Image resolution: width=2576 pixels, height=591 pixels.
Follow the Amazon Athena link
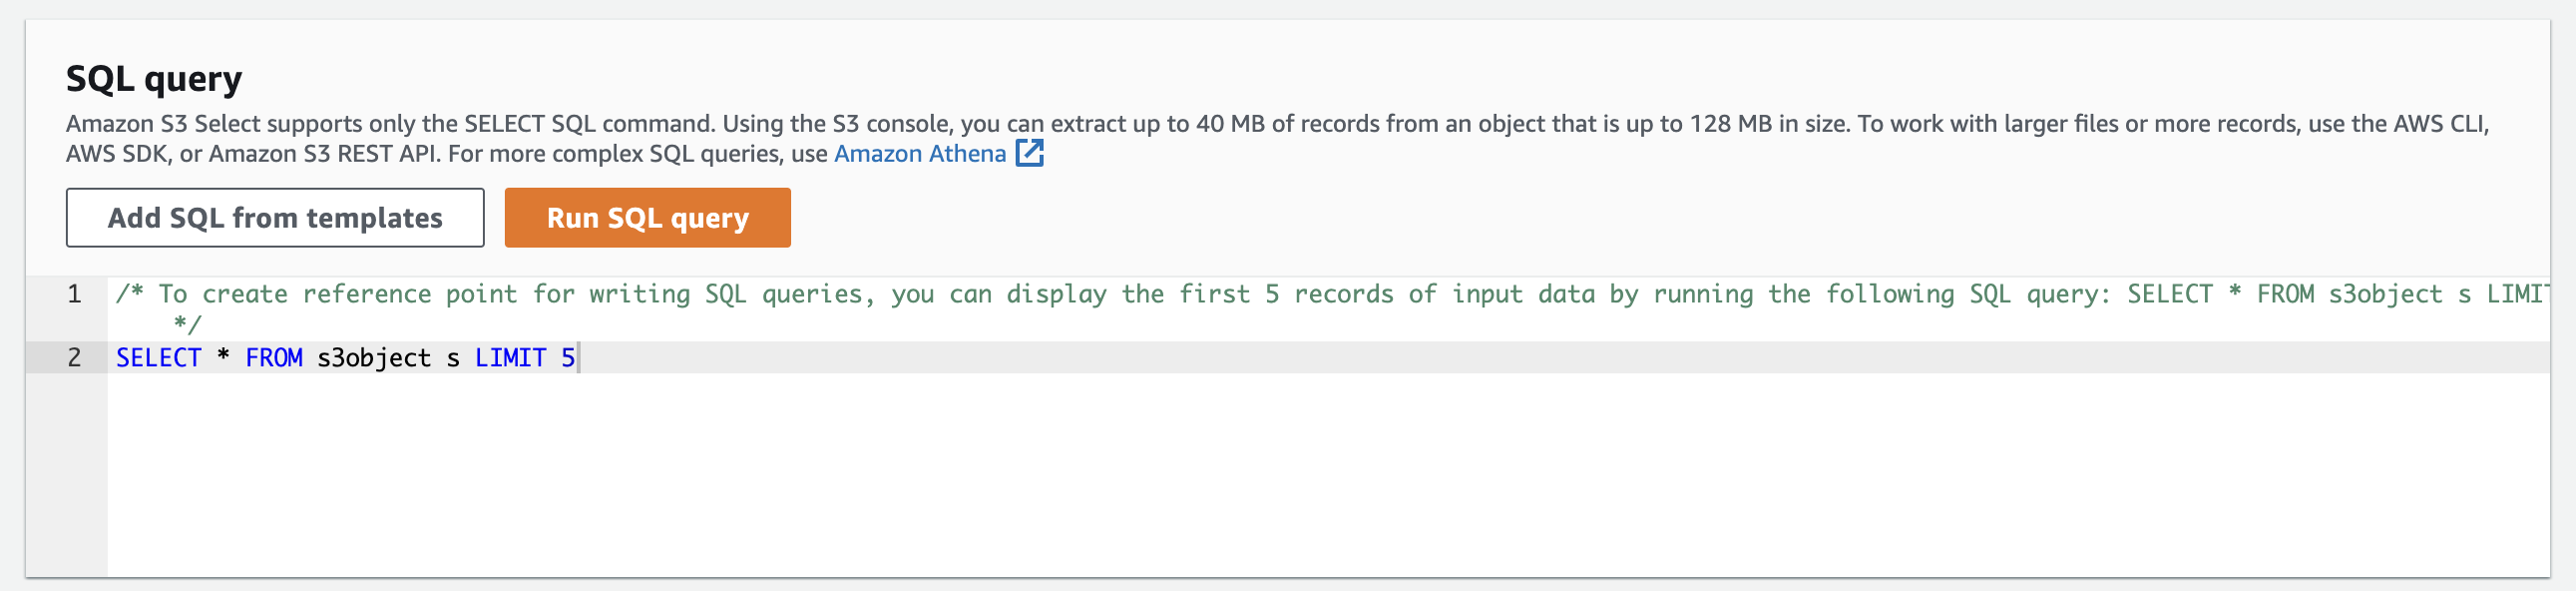[x=920, y=153]
